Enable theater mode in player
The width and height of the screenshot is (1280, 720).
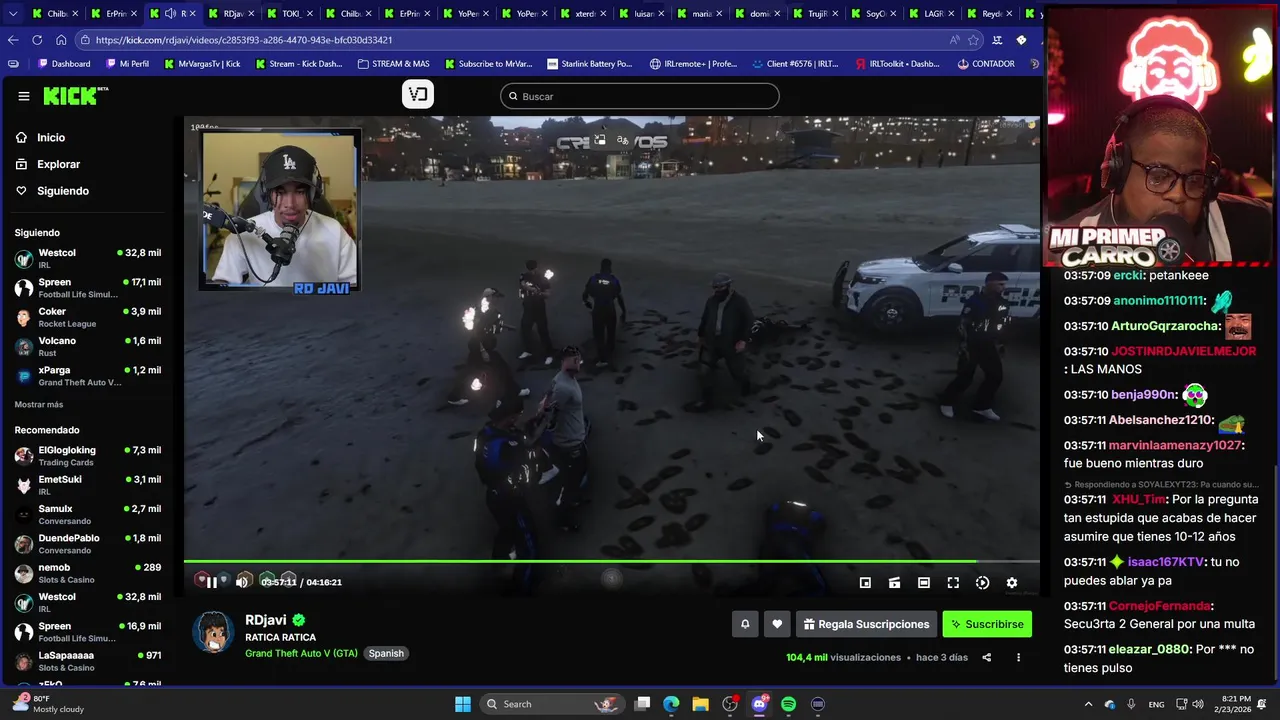[924, 583]
